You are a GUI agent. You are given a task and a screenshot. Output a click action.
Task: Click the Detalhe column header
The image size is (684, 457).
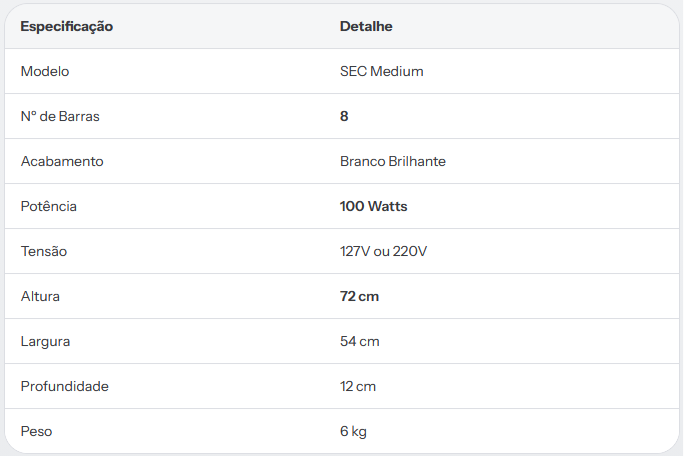(x=366, y=27)
